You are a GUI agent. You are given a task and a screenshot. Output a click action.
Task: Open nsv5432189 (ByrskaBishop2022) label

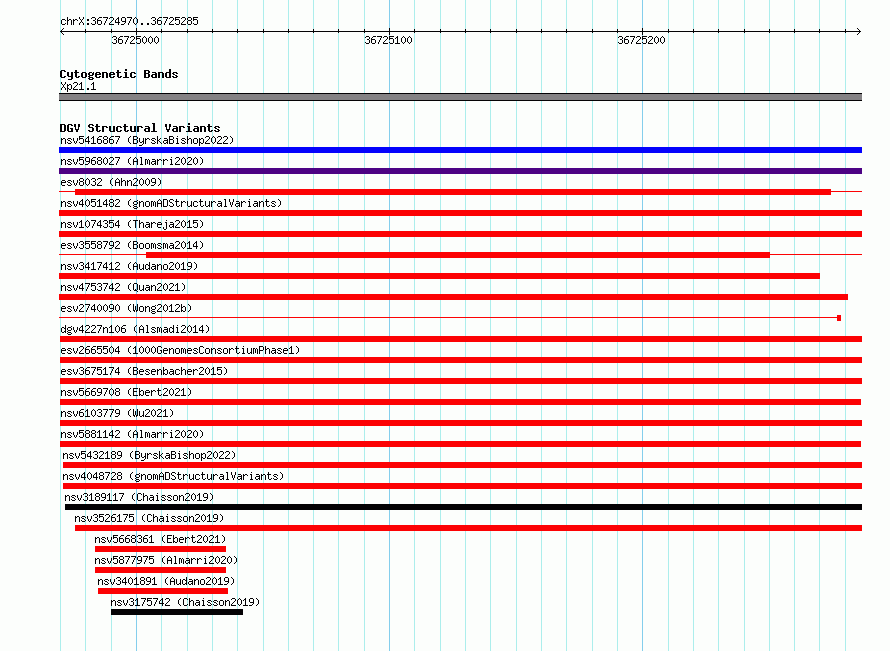(149, 455)
